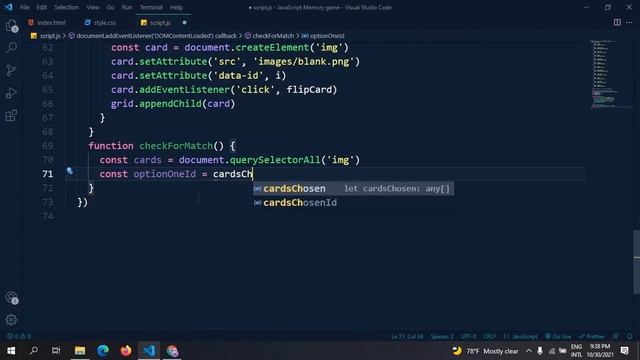Viewport: 640px width, 360px height.
Task: Click the feedback icon in status bar
Action: coord(616,336)
